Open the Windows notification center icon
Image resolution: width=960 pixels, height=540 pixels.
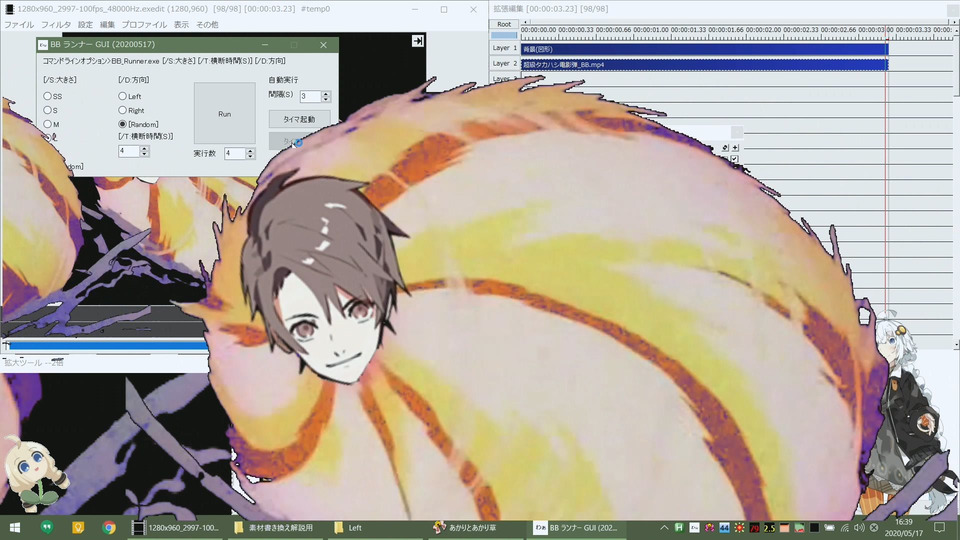pyautogui.click(x=940, y=527)
